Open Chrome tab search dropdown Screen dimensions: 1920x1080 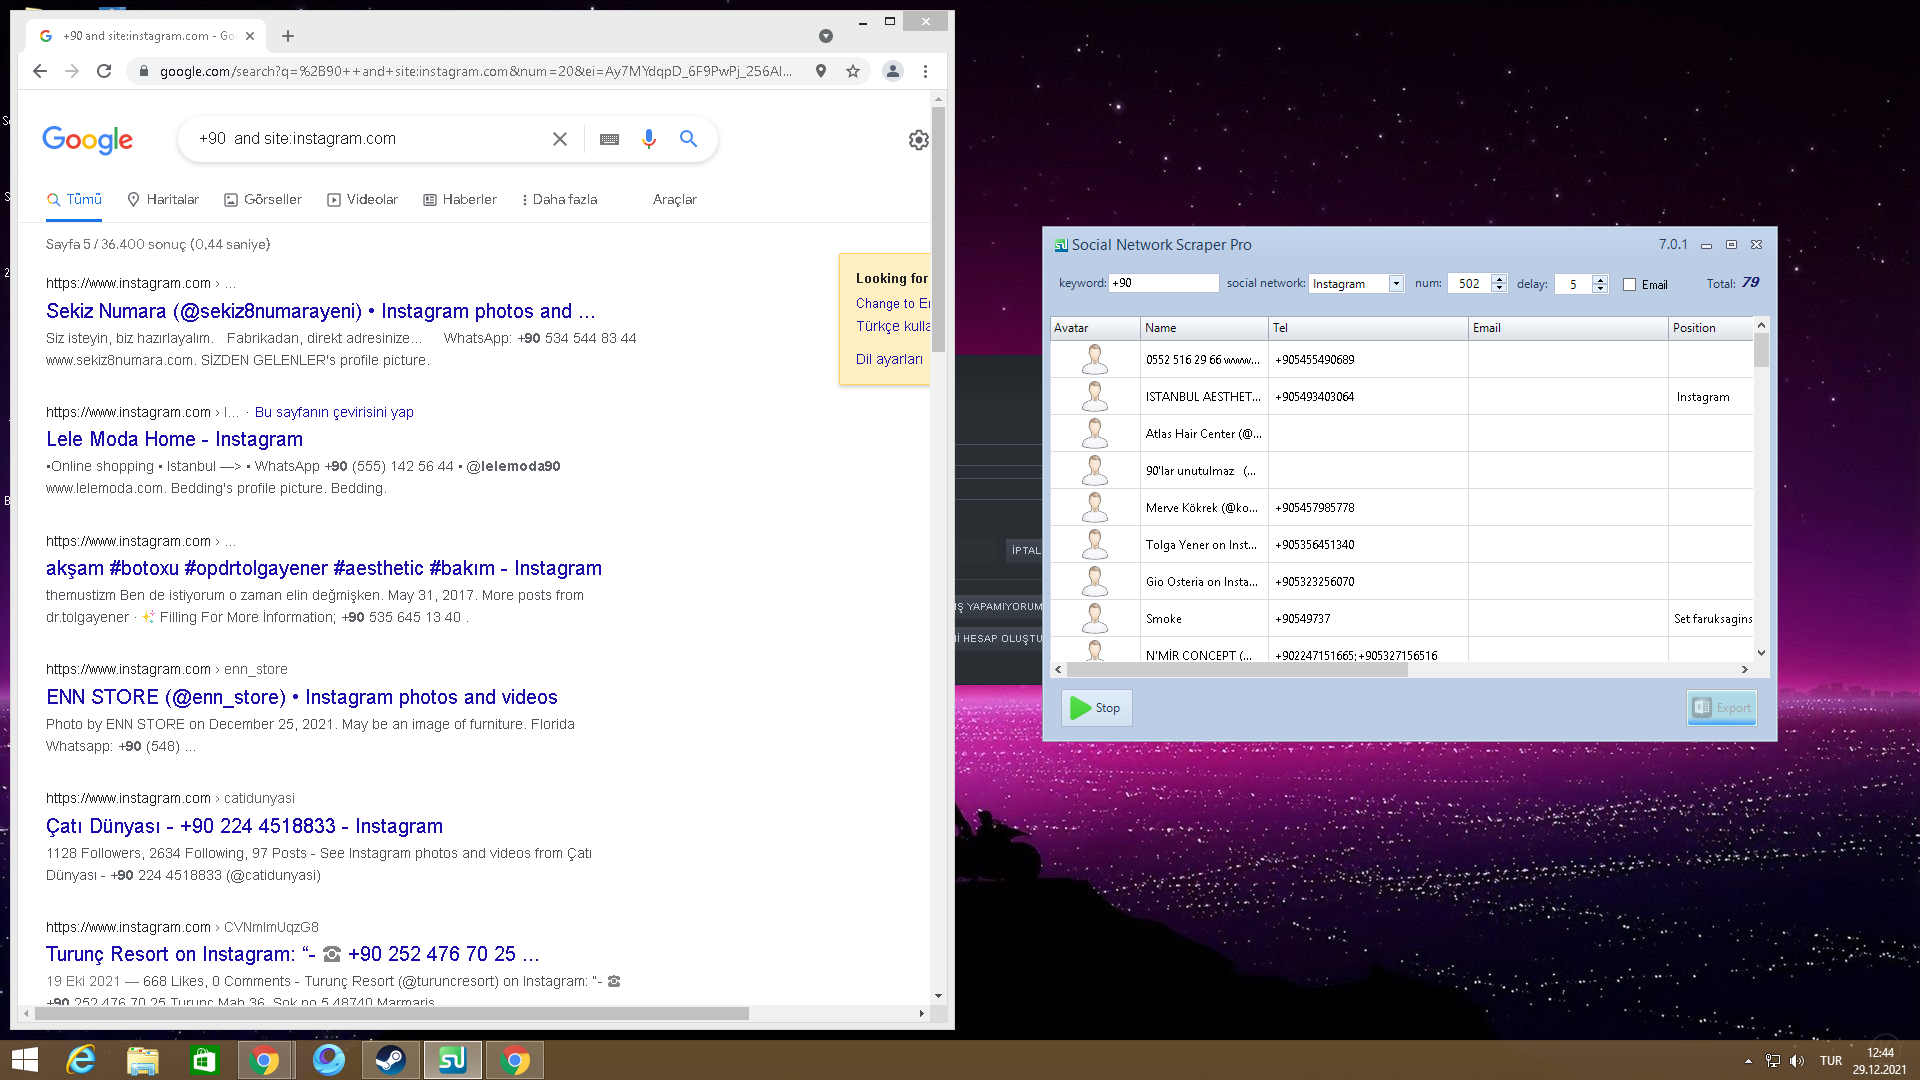pyautogui.click(x=826, y=36)
